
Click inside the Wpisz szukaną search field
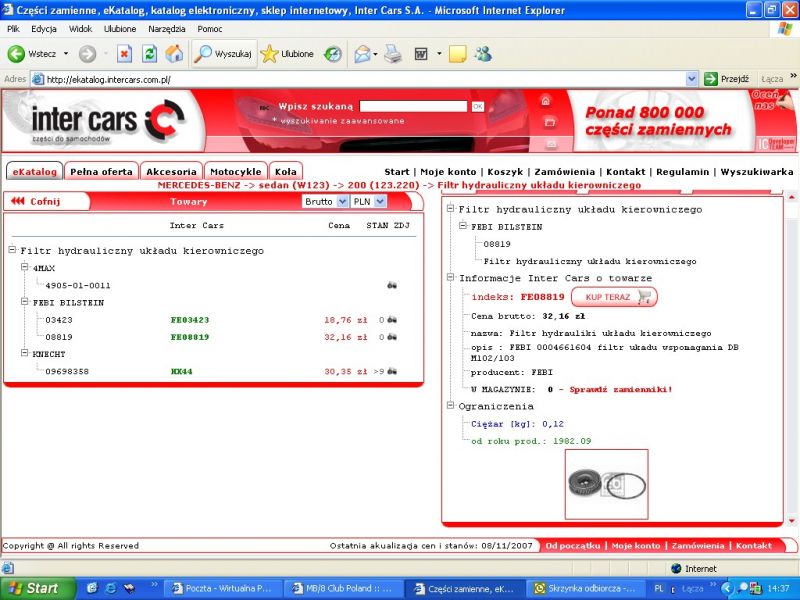pyautogui.click(x=413, y=106)
